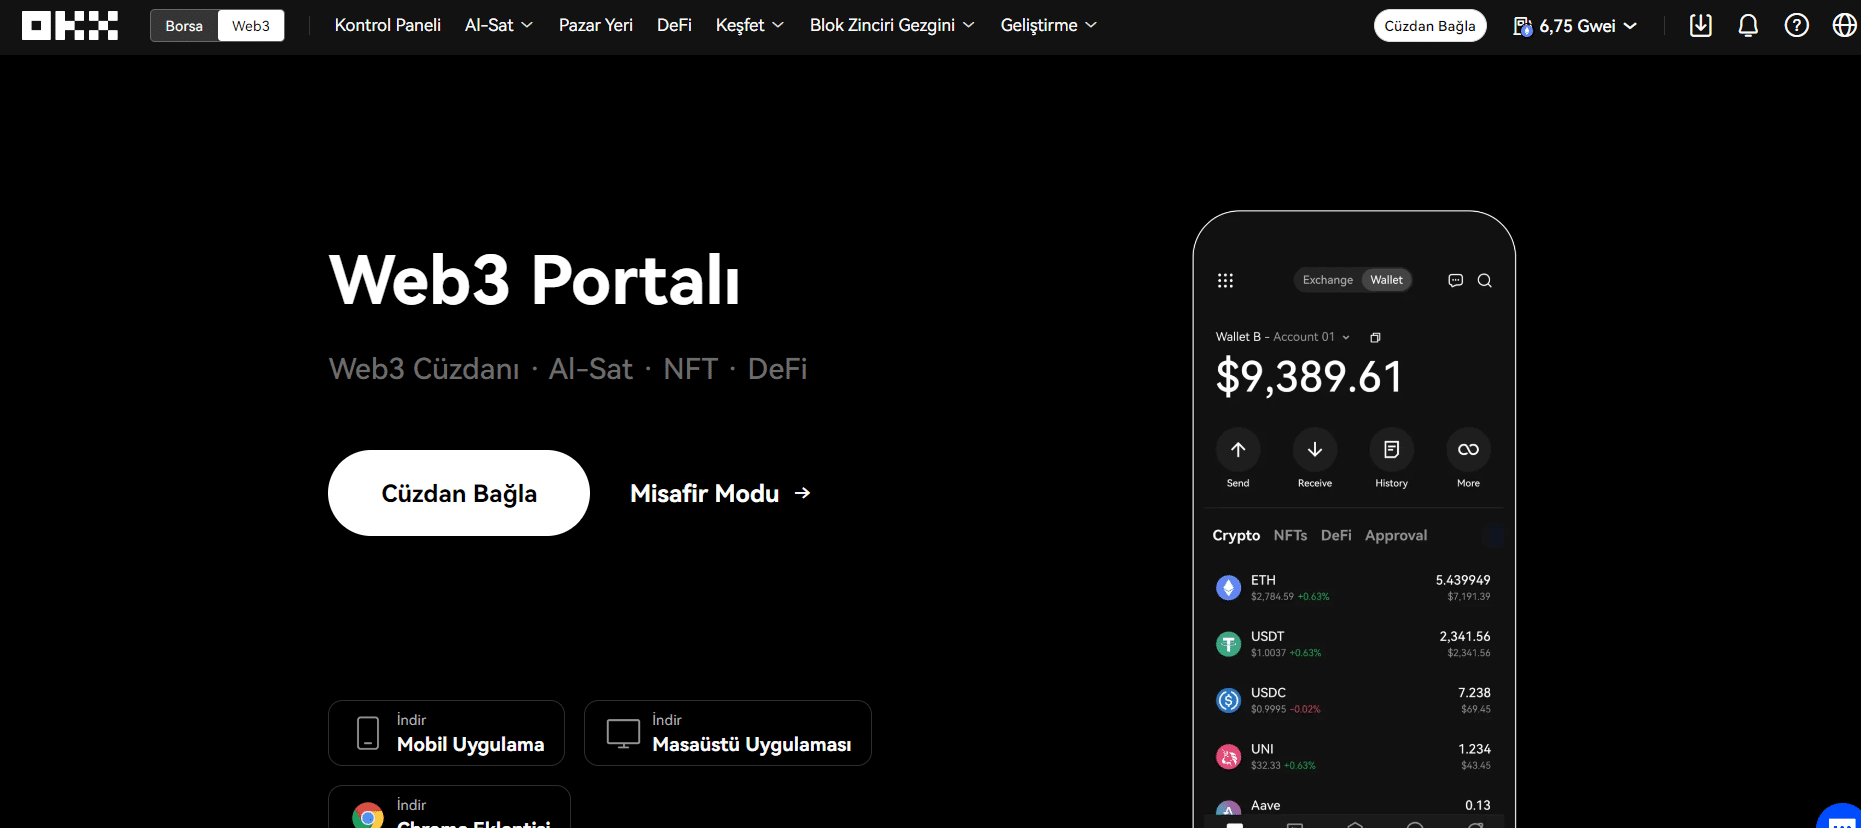Open Kontrol Paneli menu item
Viewport: 1861px width, 828px height.
coord(388,25)
